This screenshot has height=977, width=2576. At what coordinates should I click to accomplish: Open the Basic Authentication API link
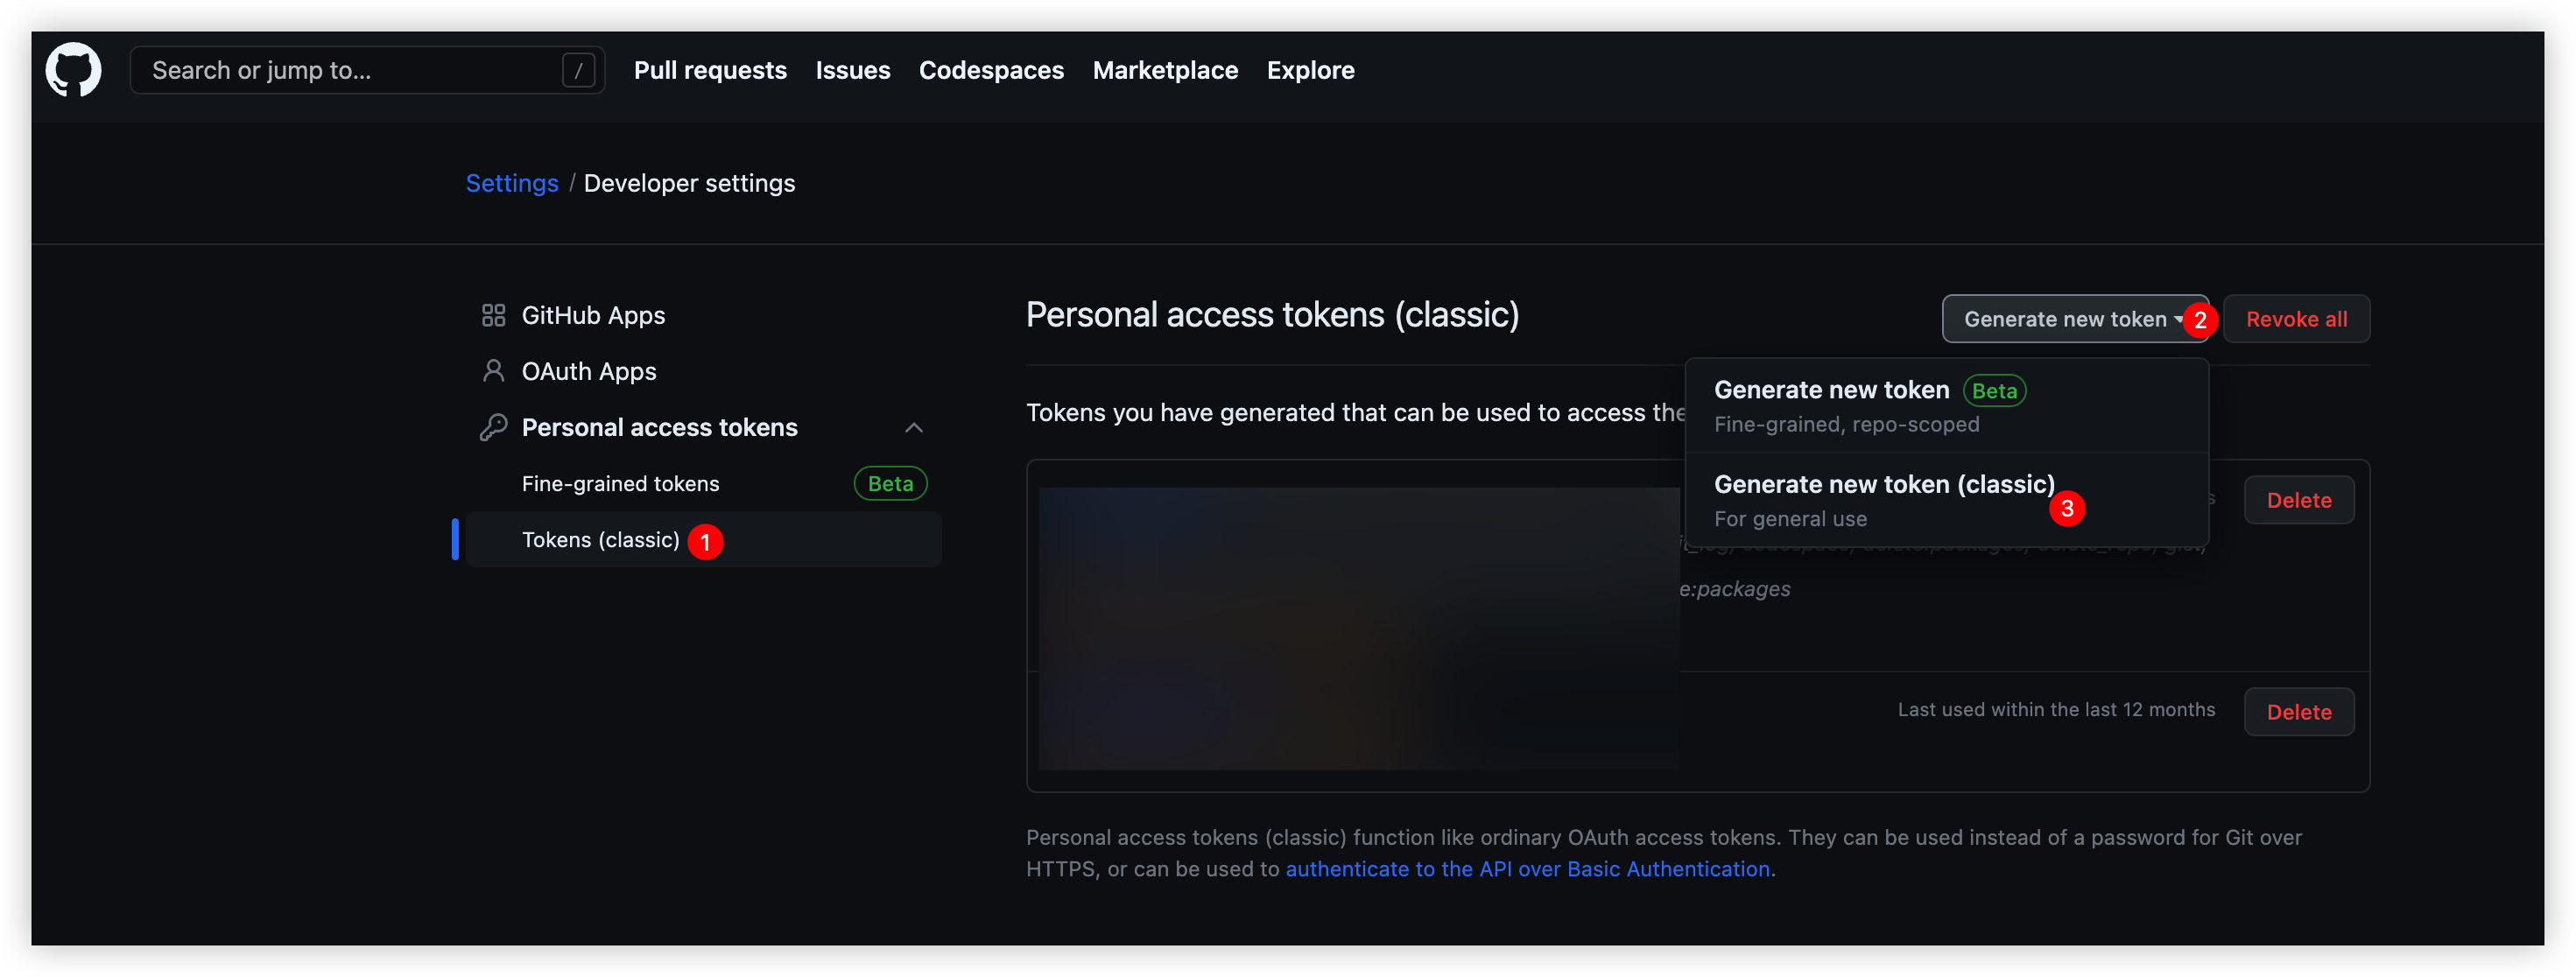[1527, 869]
